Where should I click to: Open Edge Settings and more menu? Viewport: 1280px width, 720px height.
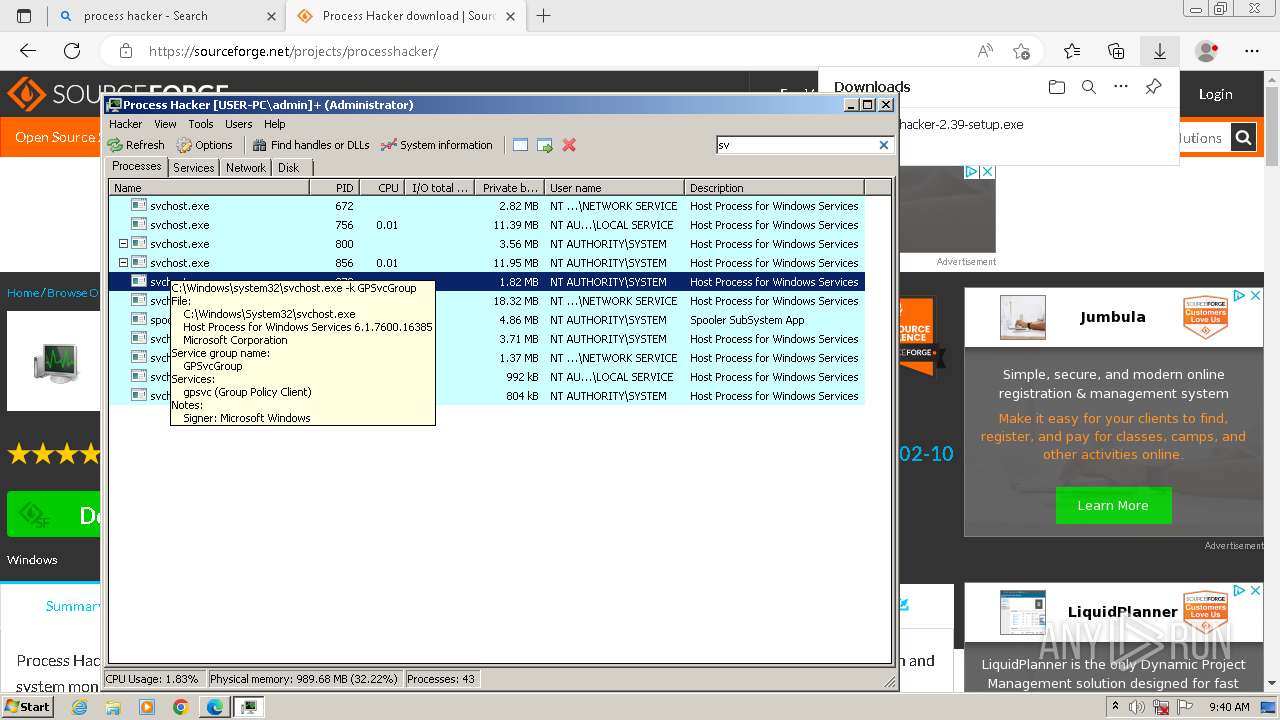(x=1252, y=51)
